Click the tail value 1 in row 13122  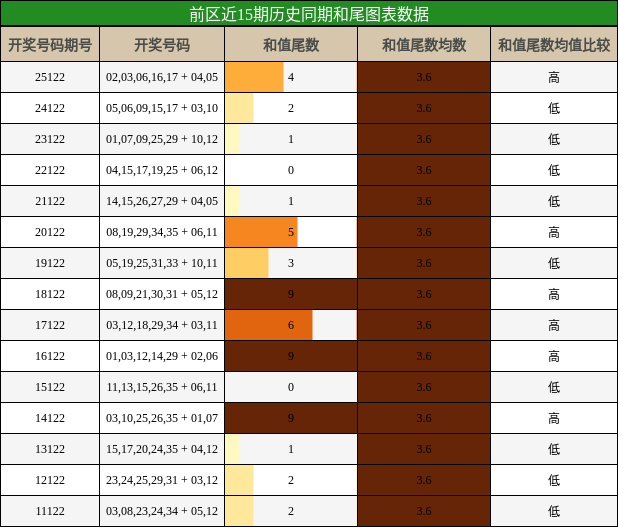(x=291, y=449)
